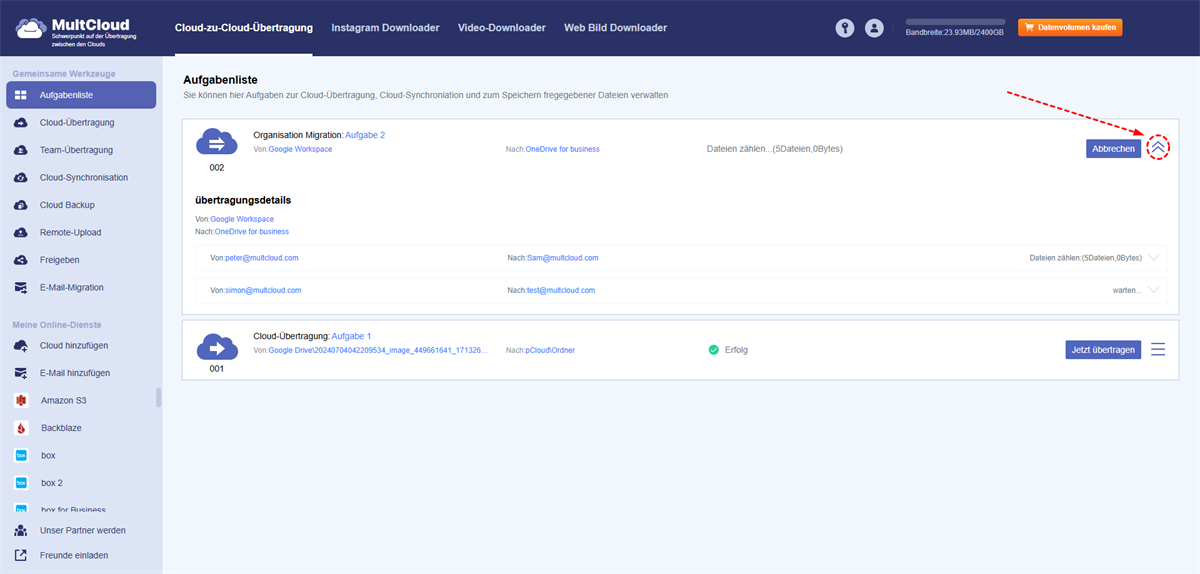The image size is (1200, 574).
Task: Open the hamburger menu for Aufgabe 1
Action: click(x=1158, y=350)
